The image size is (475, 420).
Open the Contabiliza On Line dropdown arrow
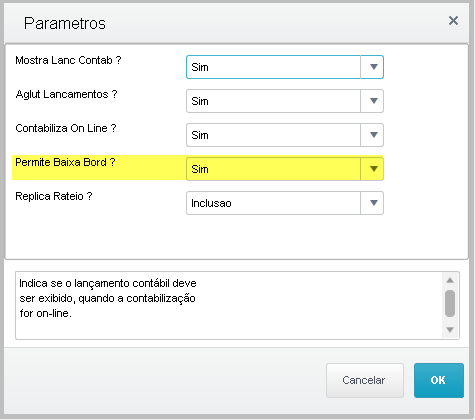coord(373,135)
